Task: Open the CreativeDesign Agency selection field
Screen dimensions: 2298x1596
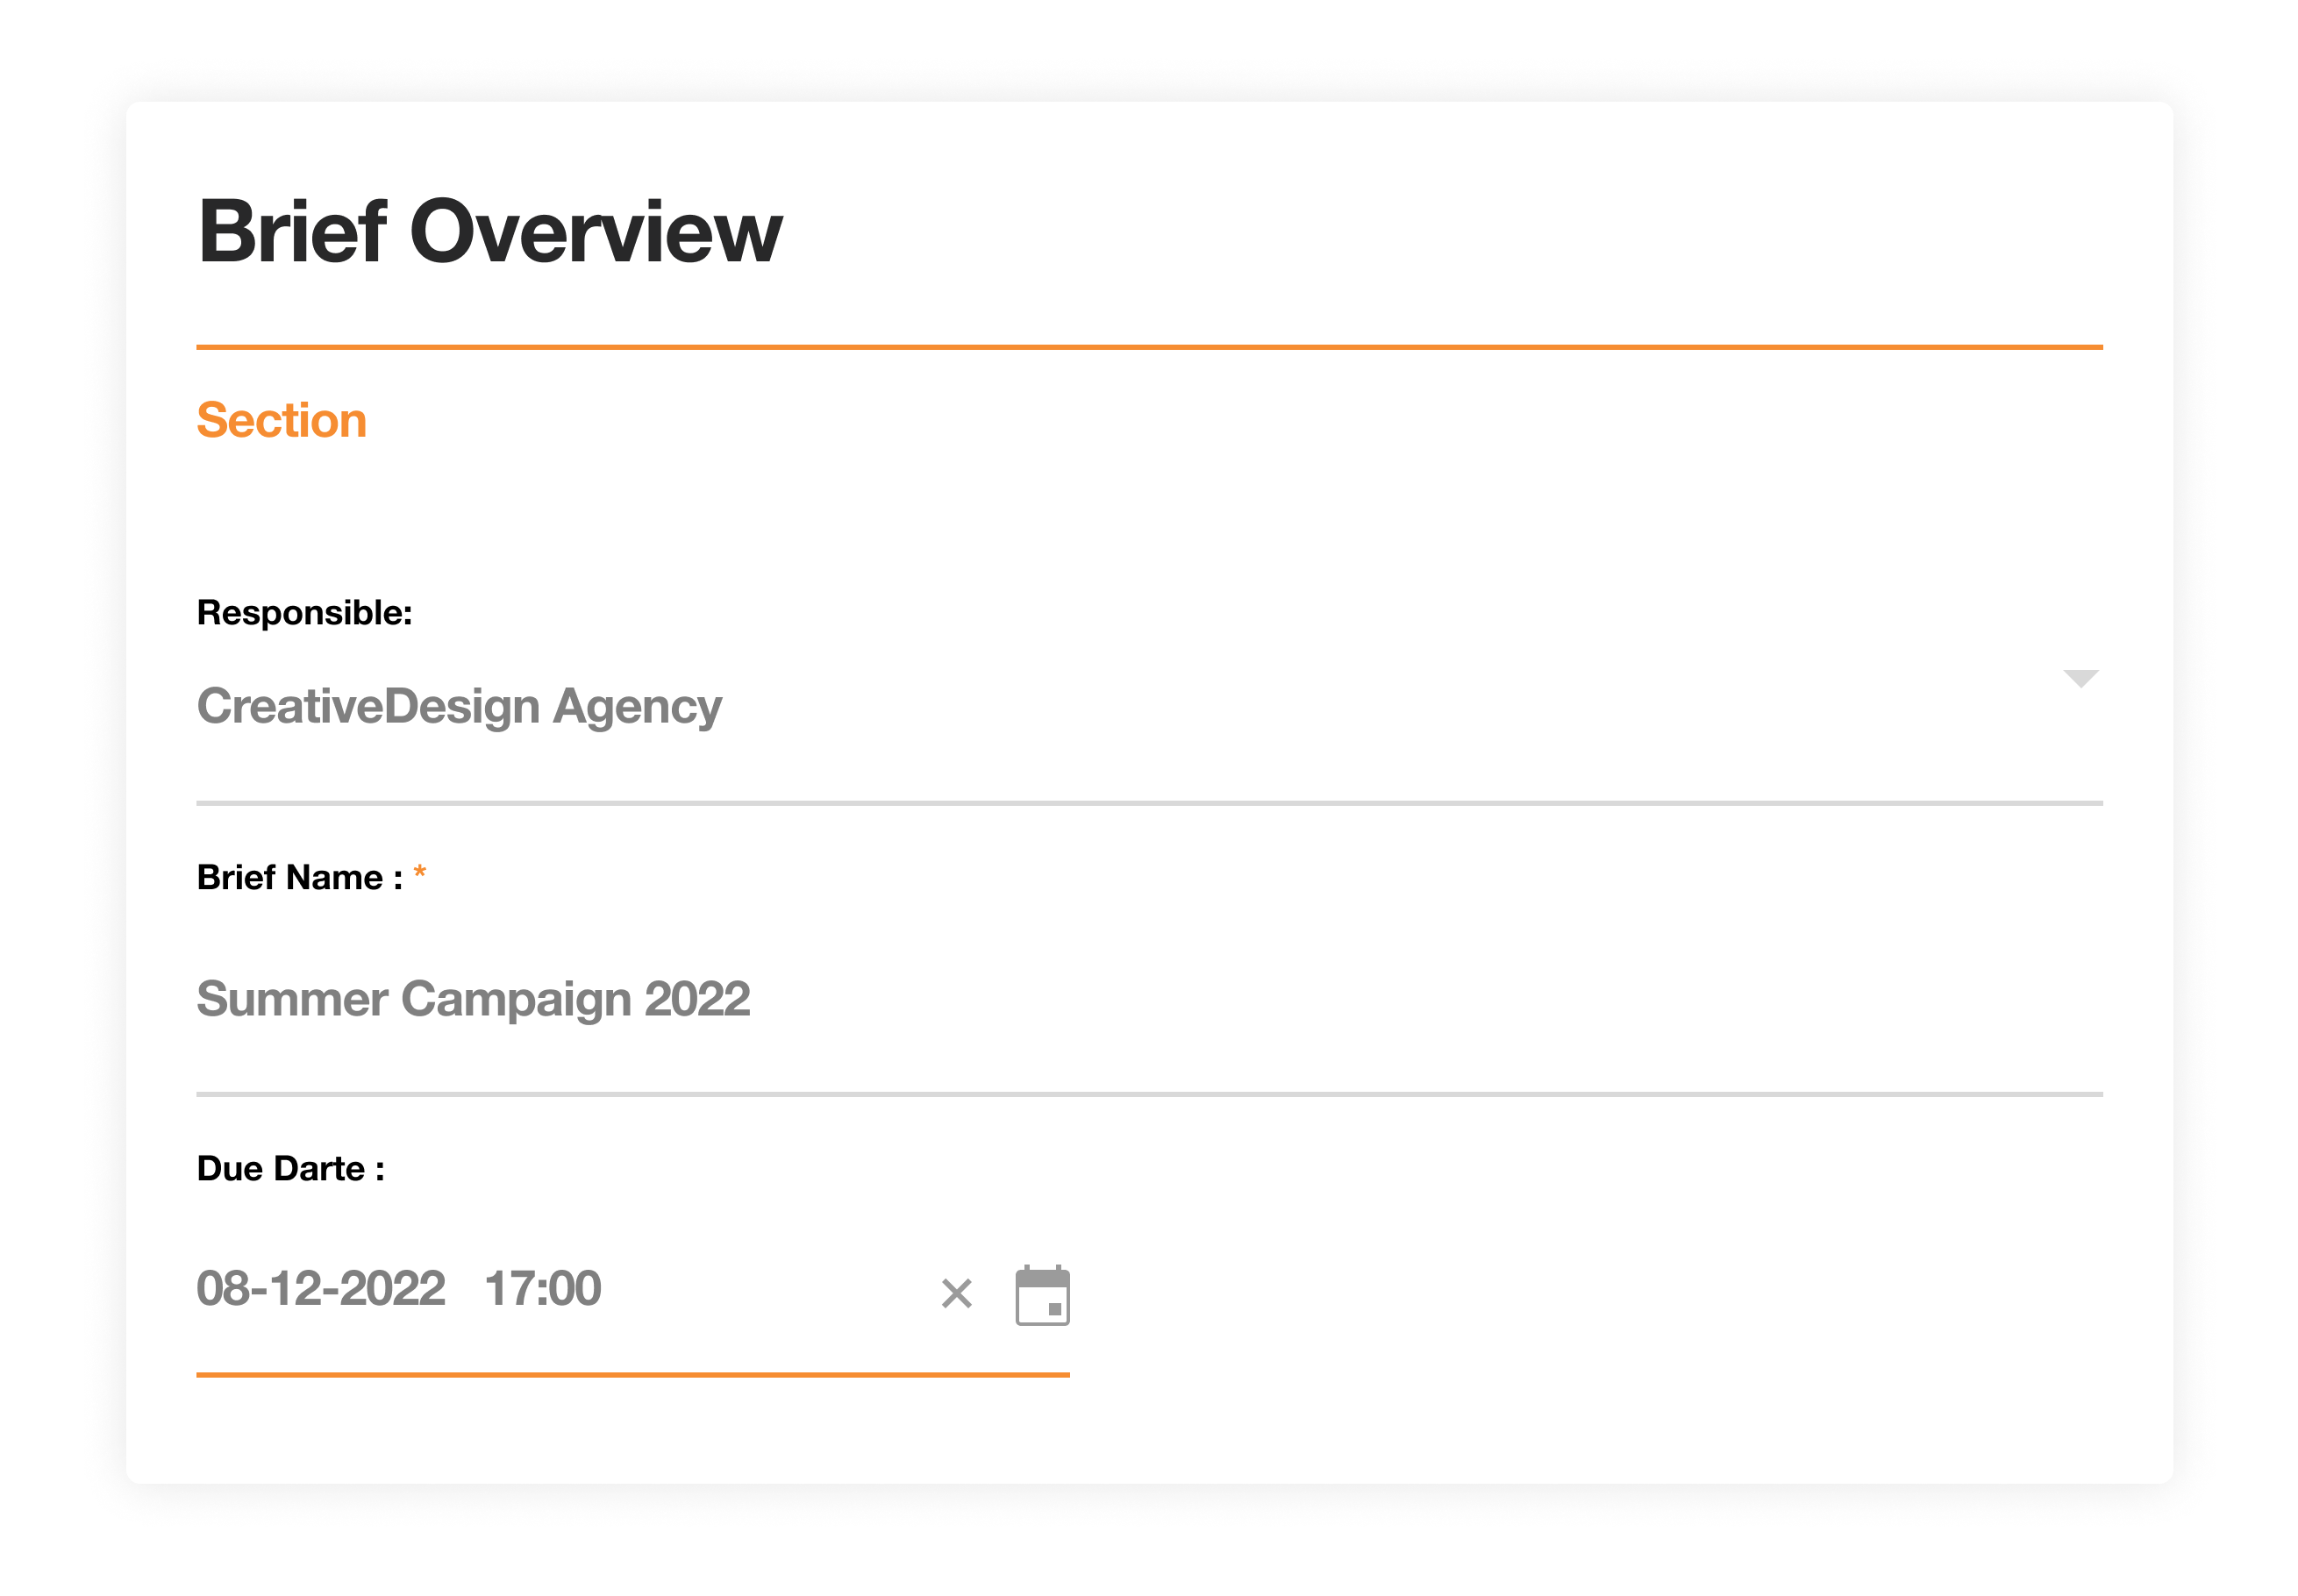Action: pyautogui.click(x=1149, y=706)
